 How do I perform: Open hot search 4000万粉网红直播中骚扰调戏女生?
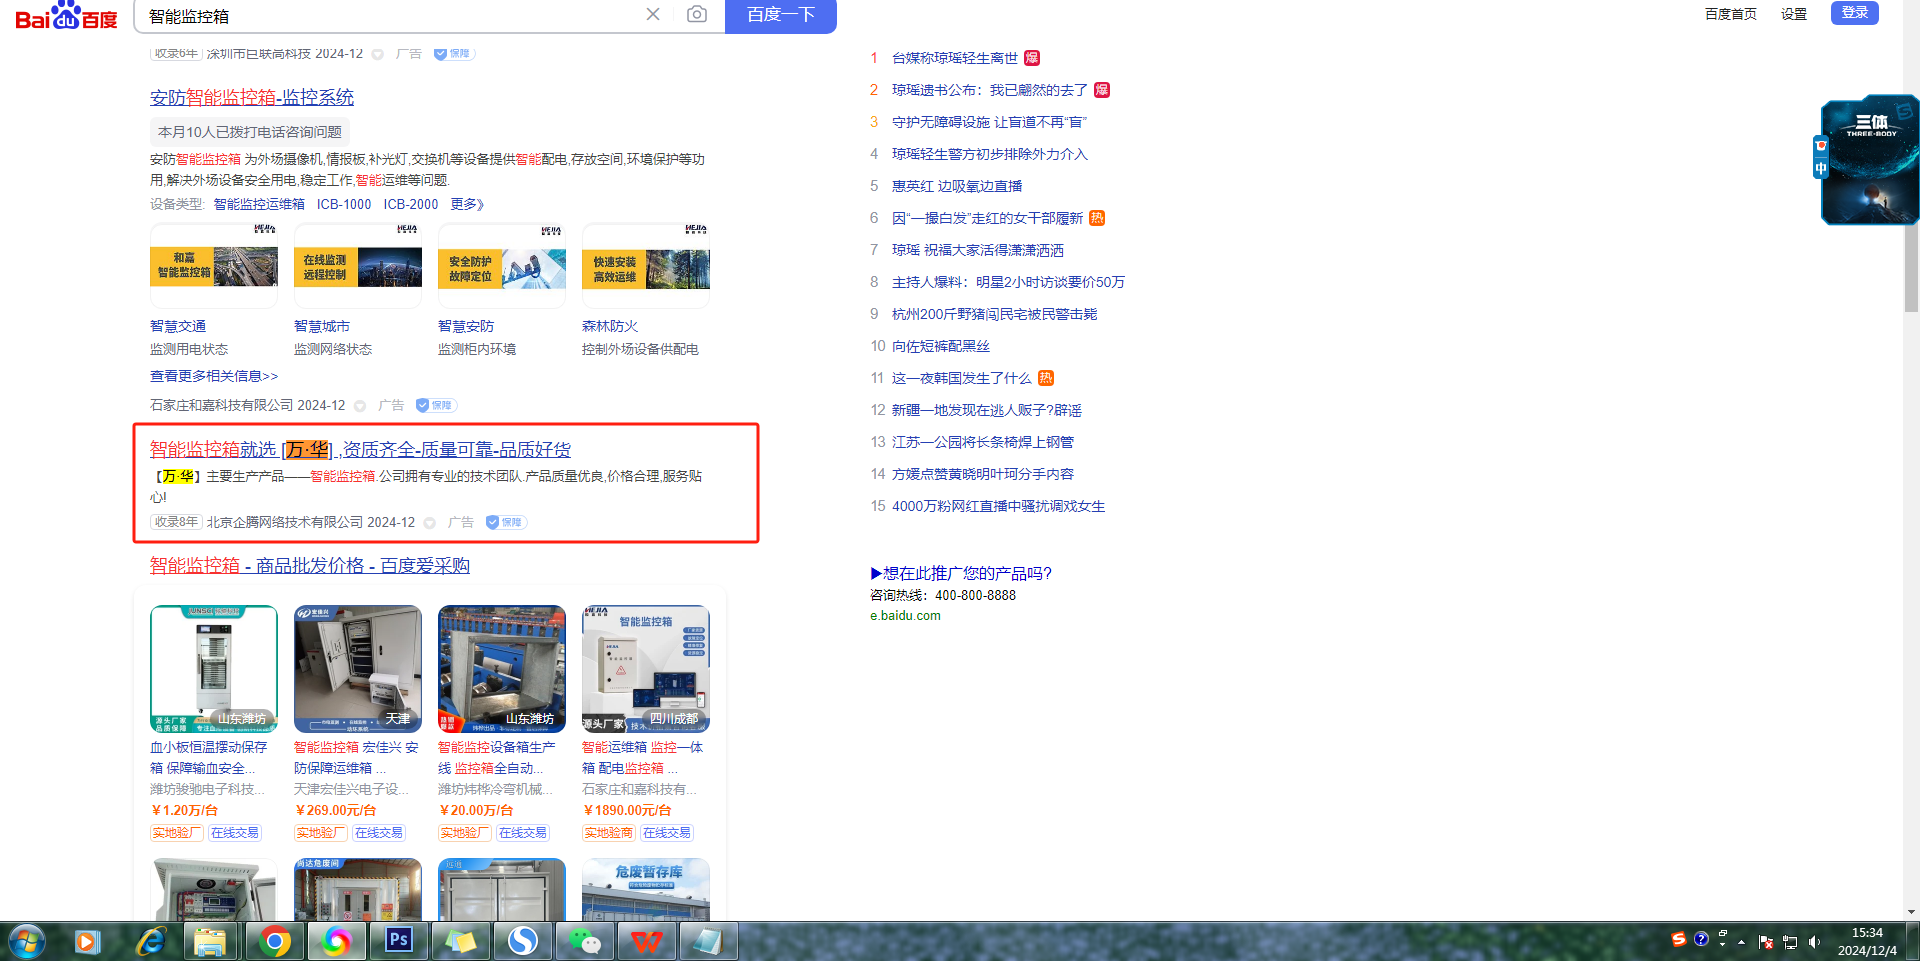point(999,506)
